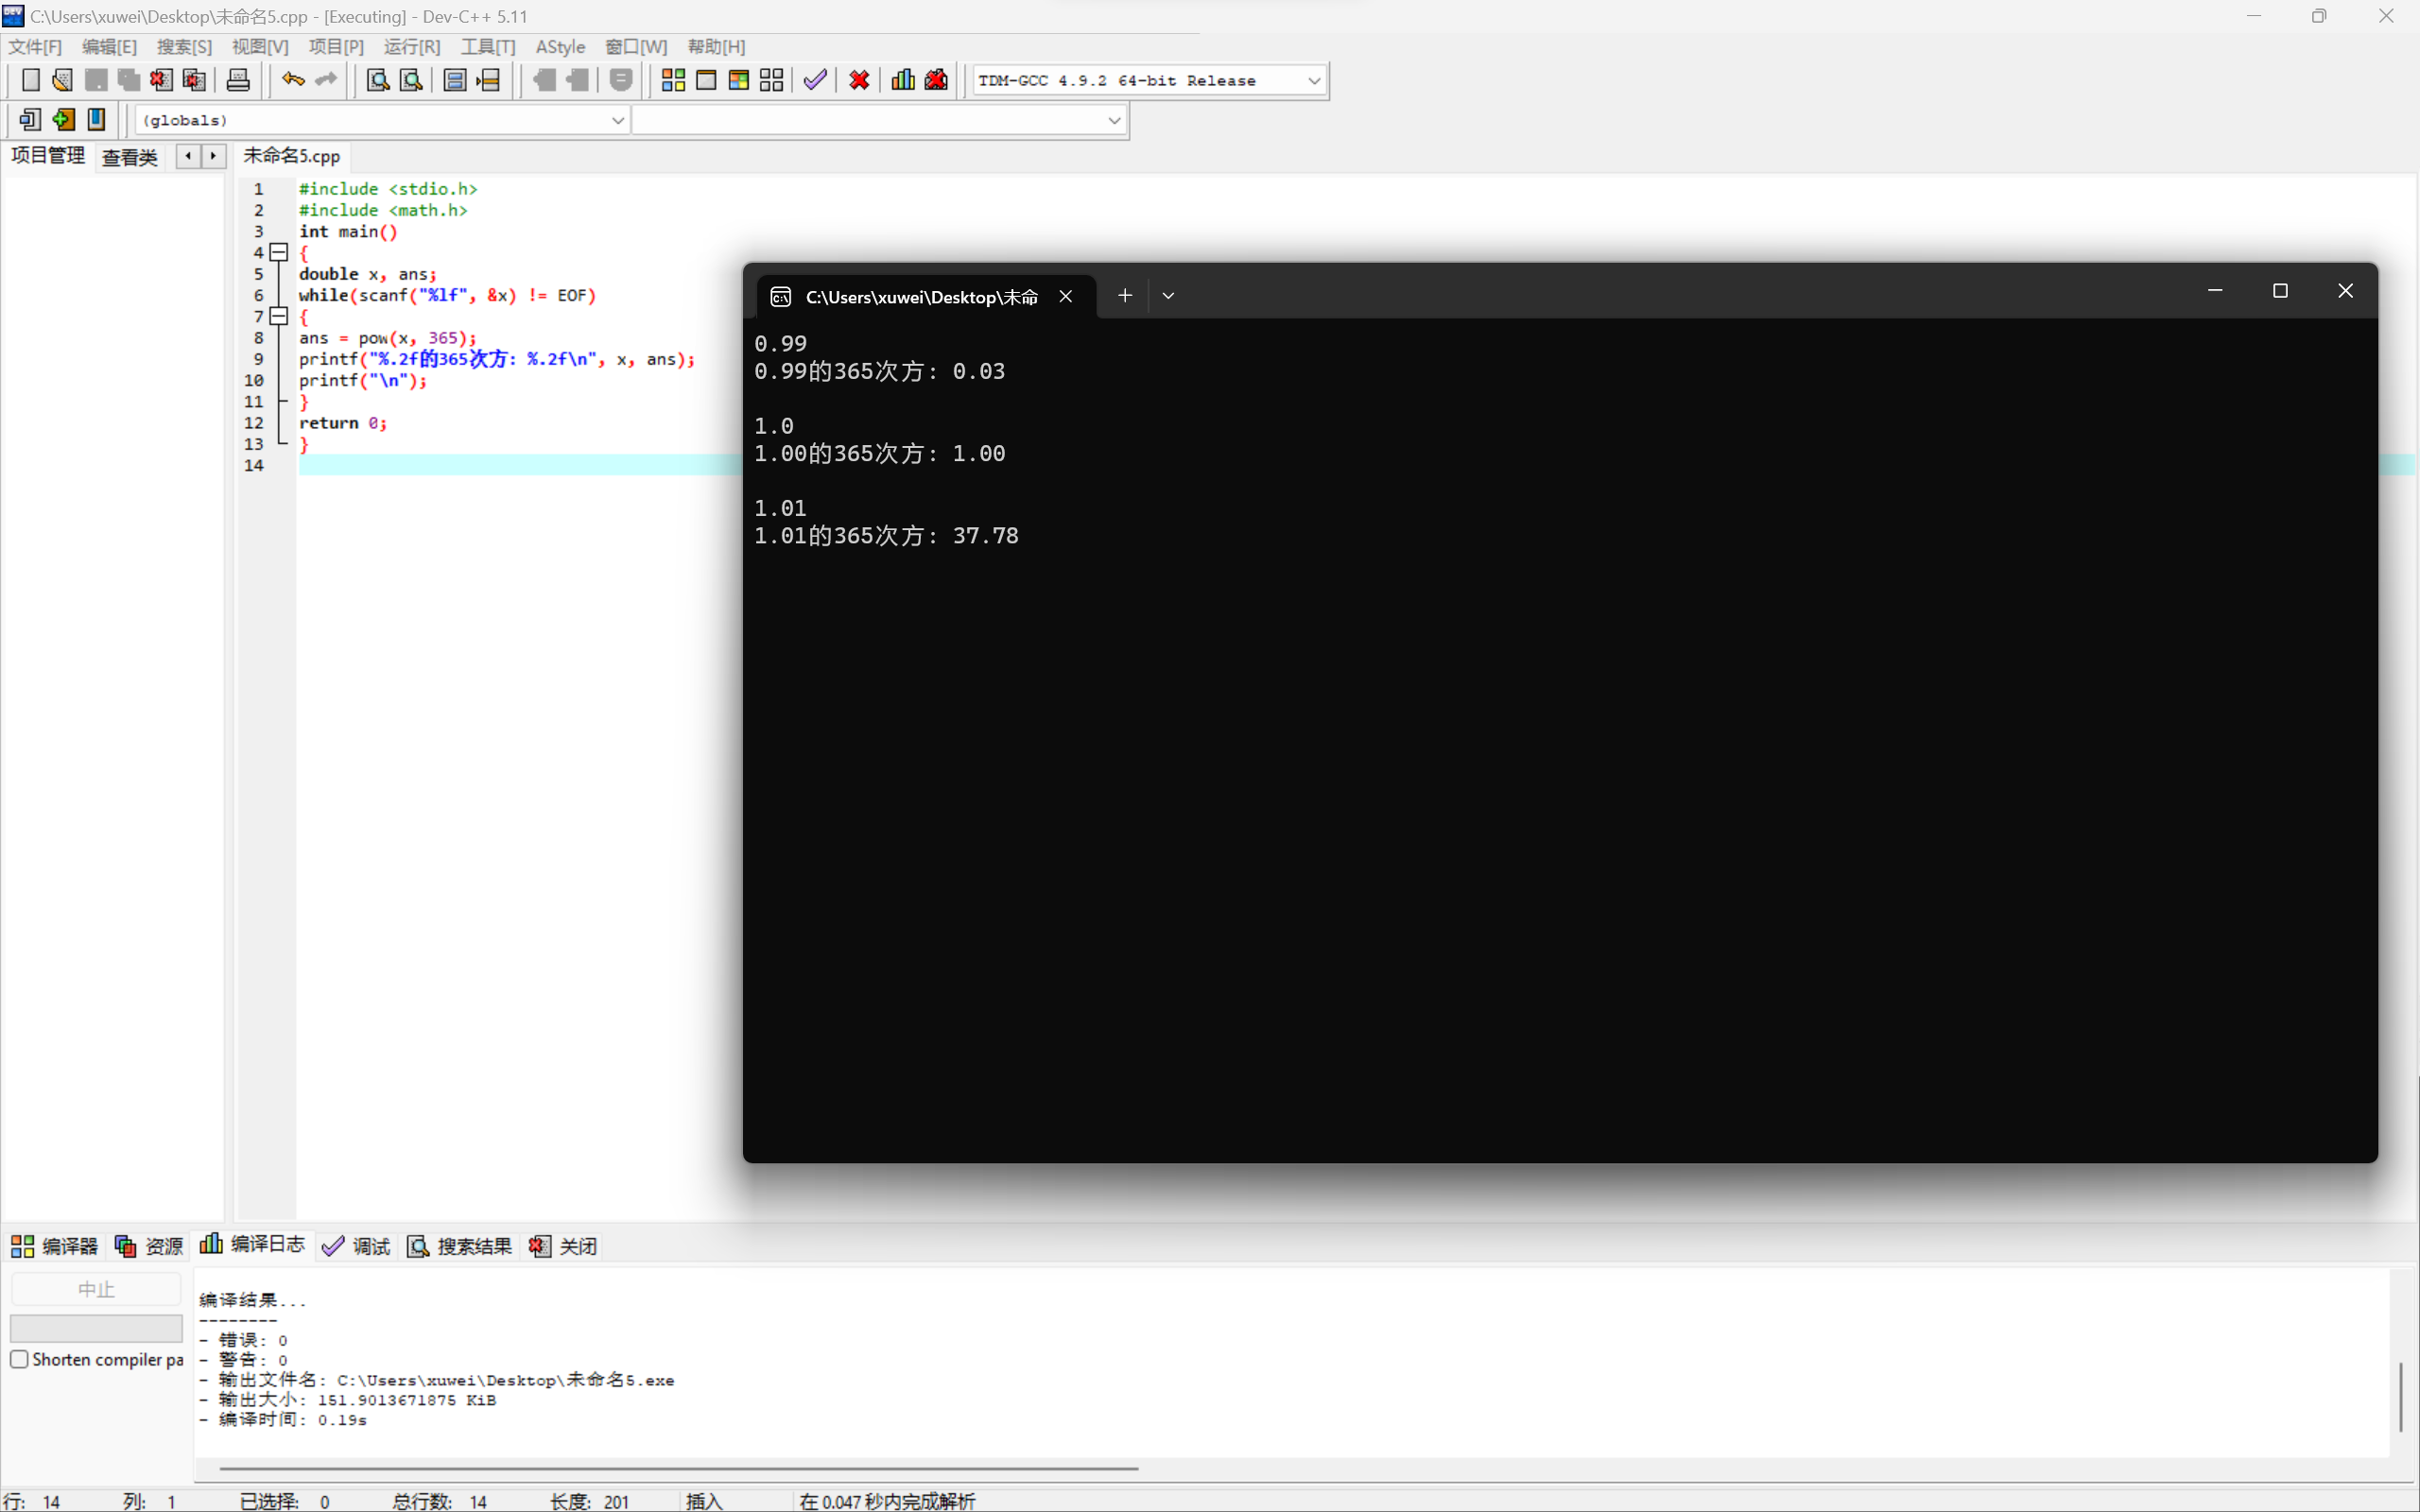Enable Shorten compiler paths checkbox
Viewport: 2420px width, 1512px height.
point(19,1359)
